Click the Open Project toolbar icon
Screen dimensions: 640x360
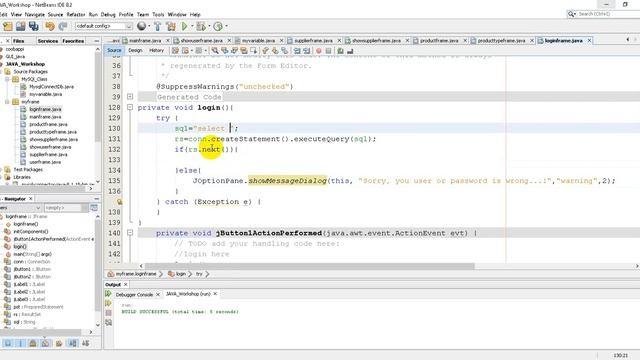20,26
